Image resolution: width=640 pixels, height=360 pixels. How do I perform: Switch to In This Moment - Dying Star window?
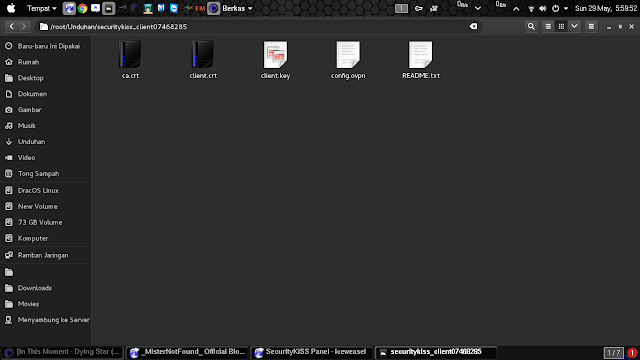(x=62, y=352)
